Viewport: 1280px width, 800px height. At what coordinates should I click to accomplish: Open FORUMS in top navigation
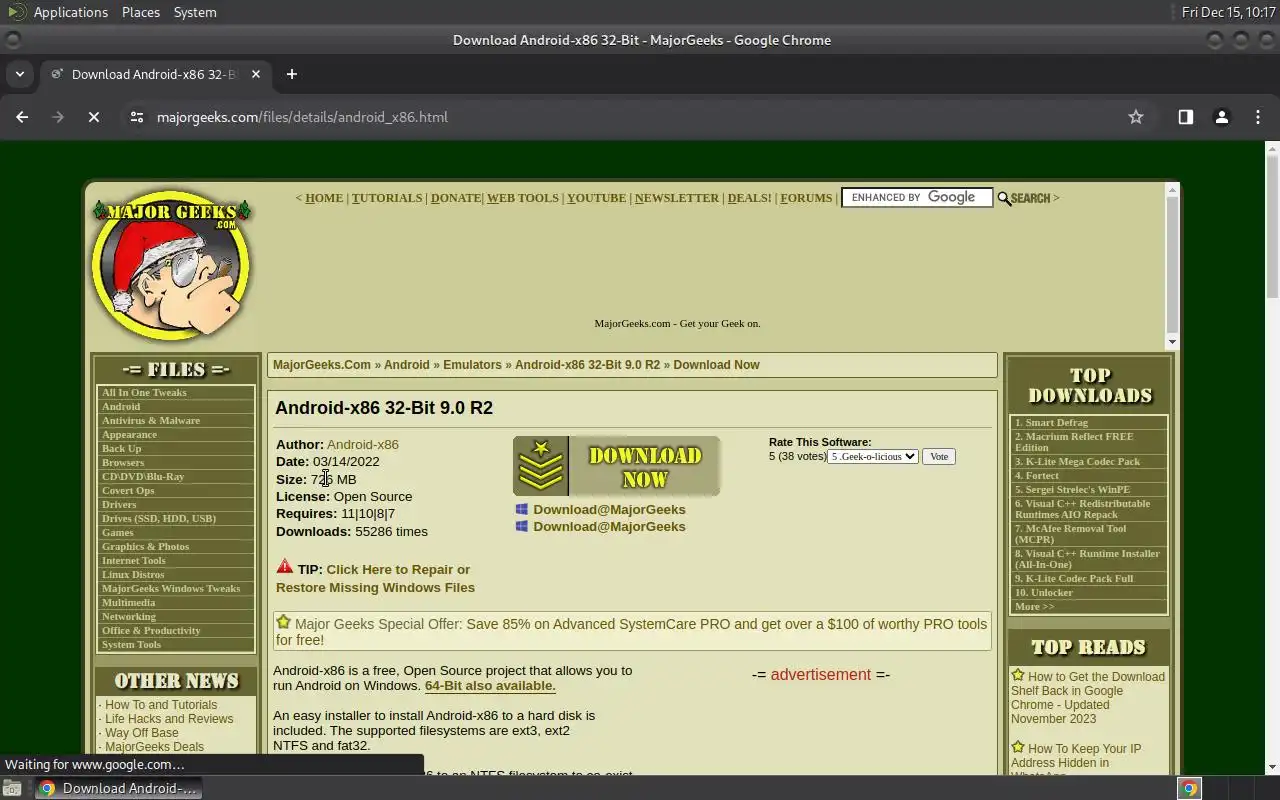807,198
